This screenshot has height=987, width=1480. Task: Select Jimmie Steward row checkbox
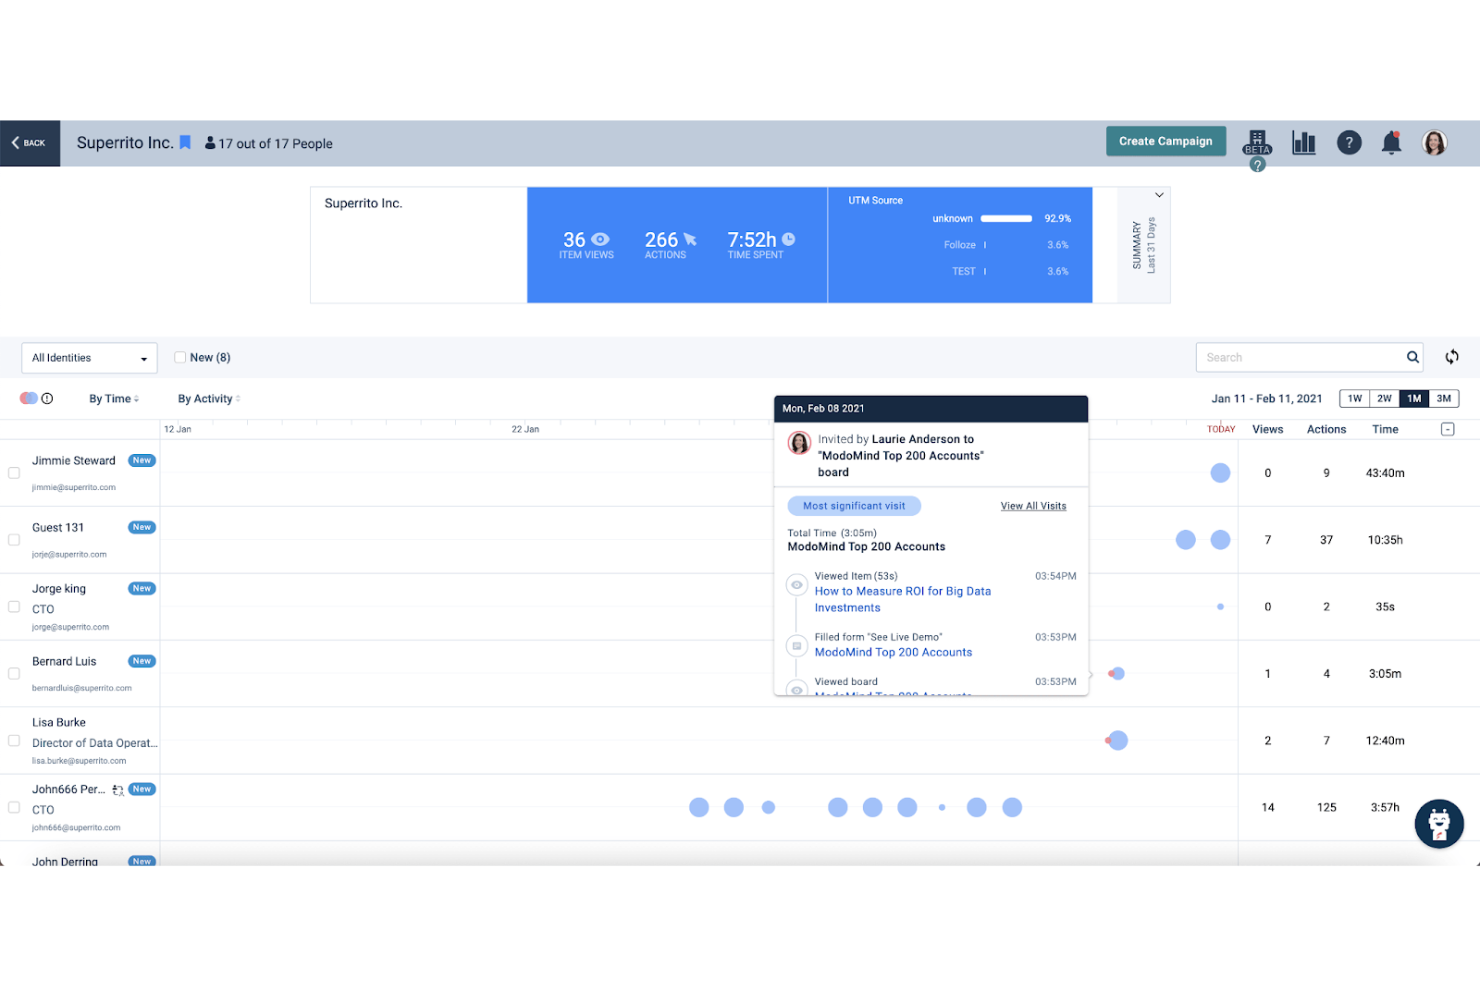(14, 473)
